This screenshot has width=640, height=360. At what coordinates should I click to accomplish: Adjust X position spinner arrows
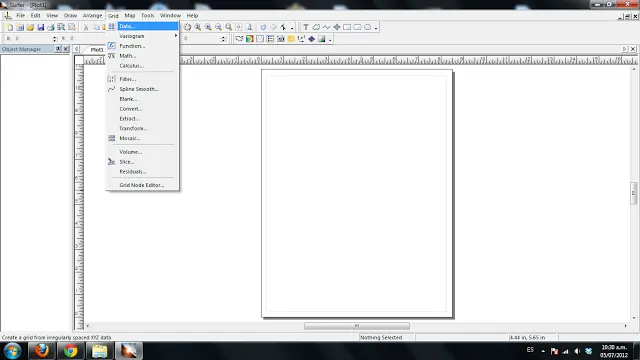(x=55, y=39)
